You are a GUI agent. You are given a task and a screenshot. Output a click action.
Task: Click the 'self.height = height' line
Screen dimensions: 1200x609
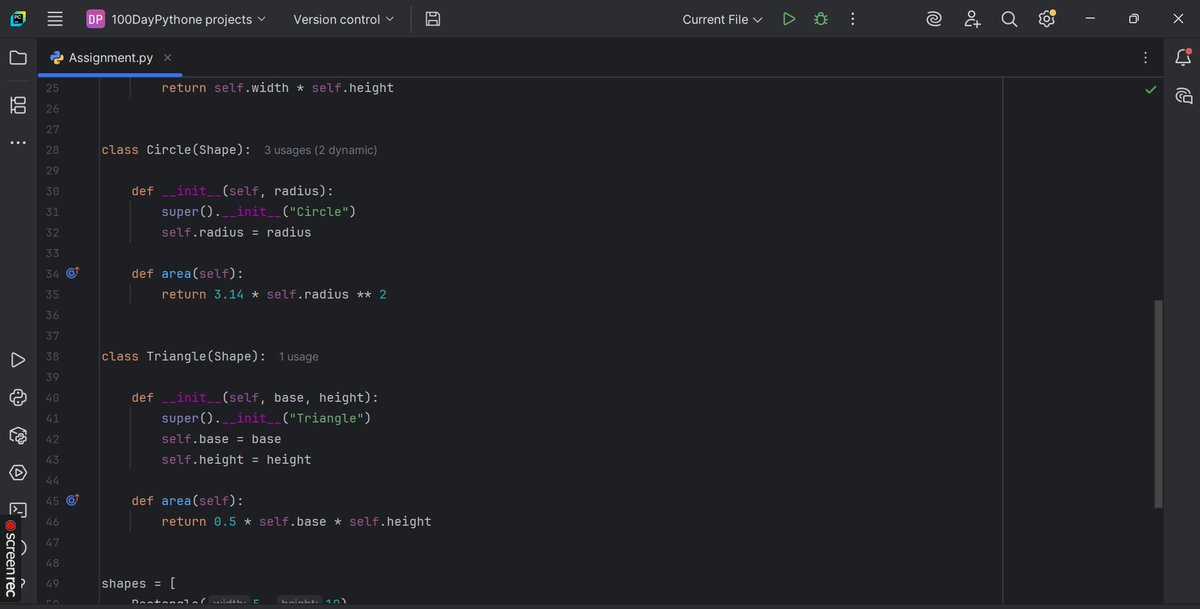(x=236, y=460)
